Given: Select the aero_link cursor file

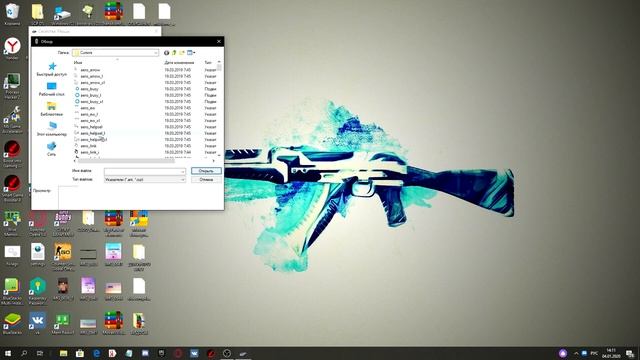Looking at the screenshot, I should [88, 146].
